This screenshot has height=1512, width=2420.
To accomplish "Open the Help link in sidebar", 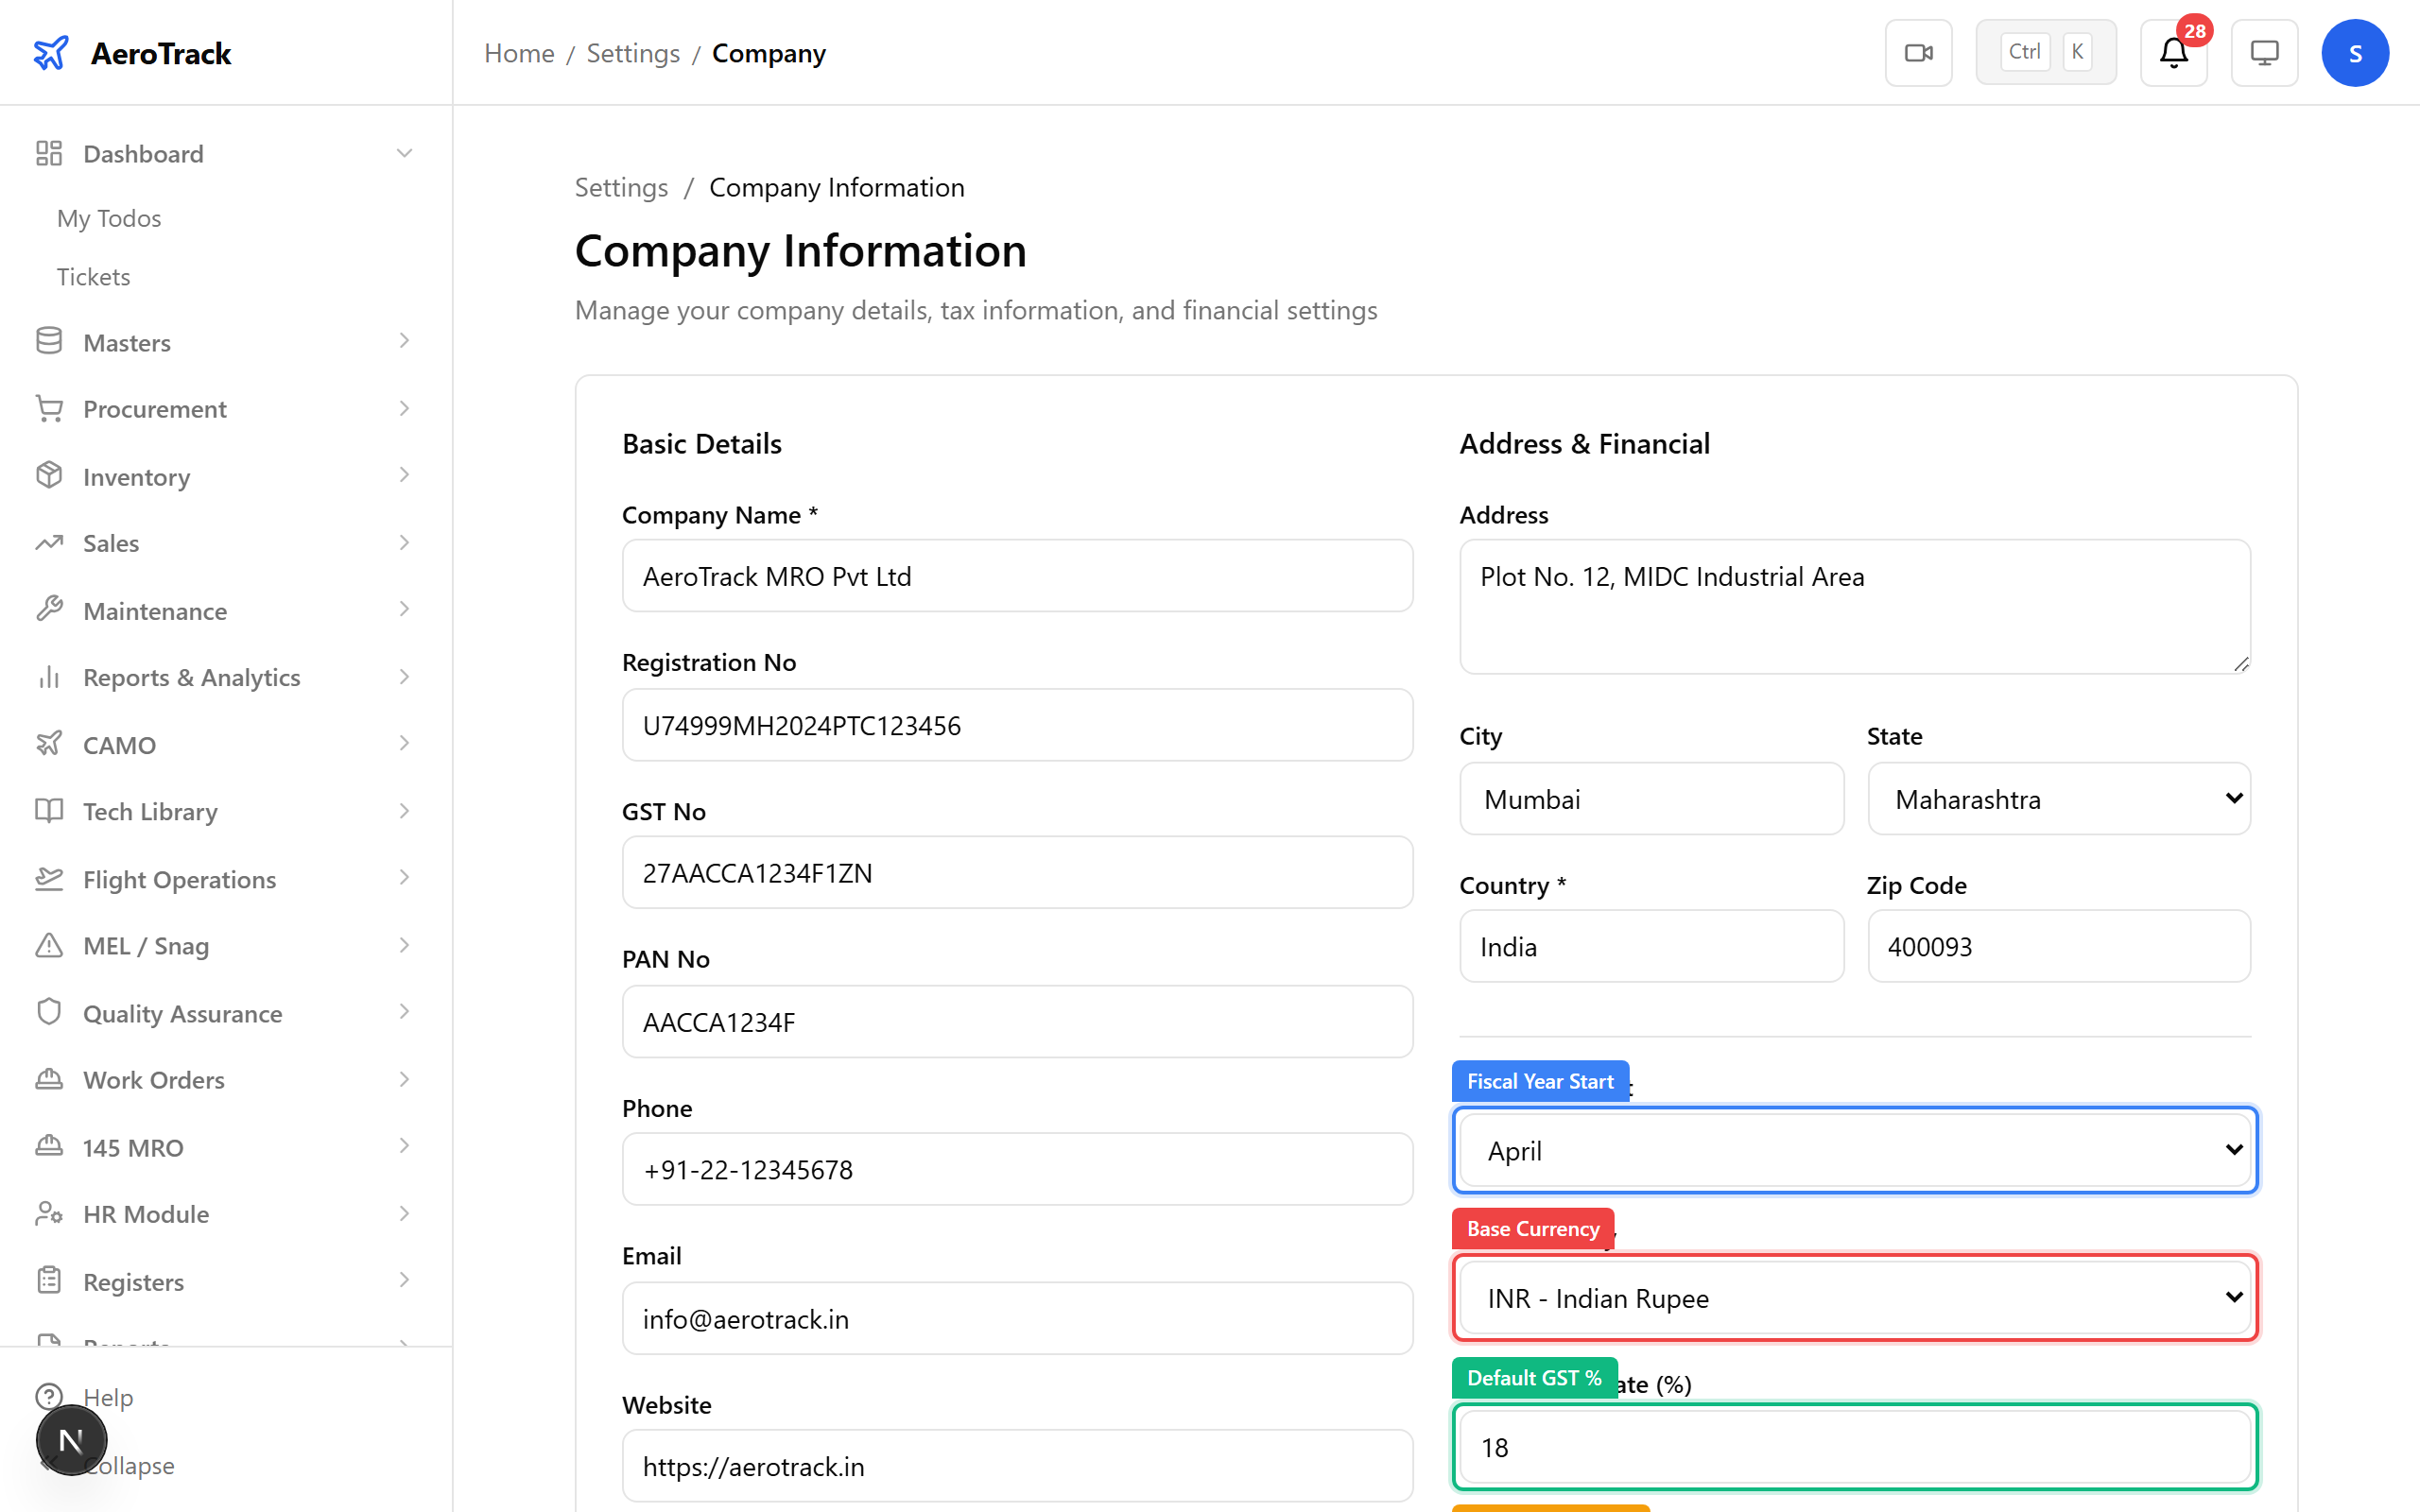I will pyautogui.click(x=107, y=1397).
